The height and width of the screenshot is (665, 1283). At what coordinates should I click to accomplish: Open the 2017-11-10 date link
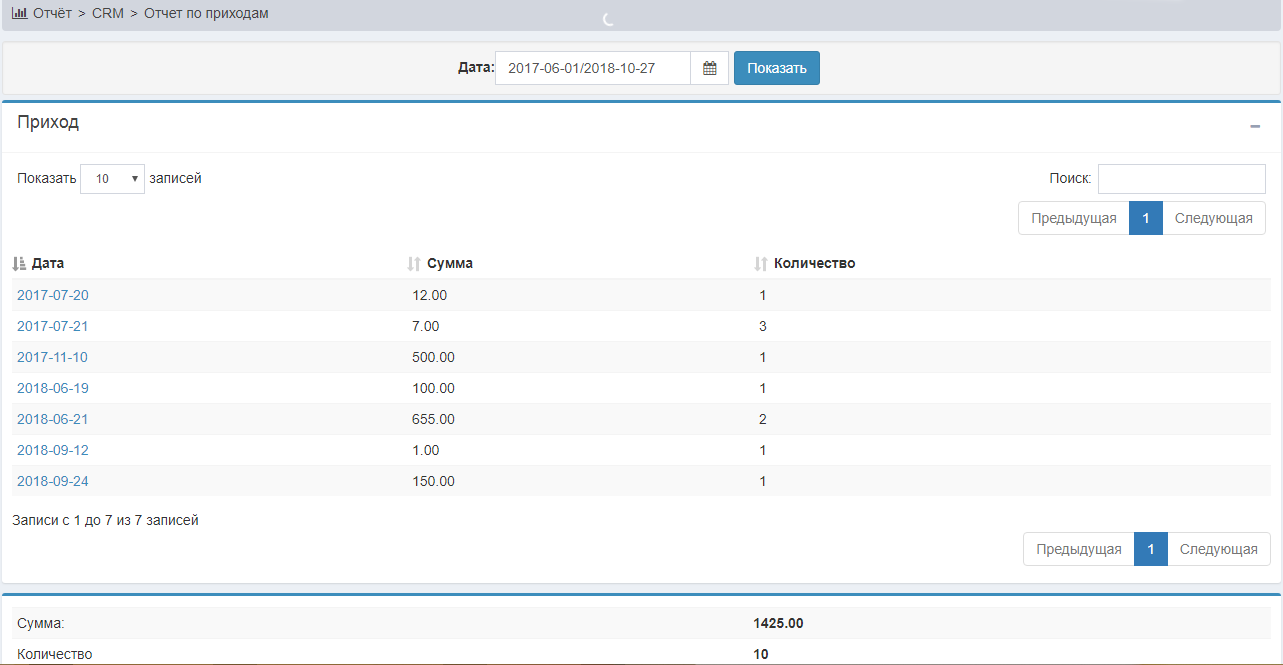(x=53, y=357)
